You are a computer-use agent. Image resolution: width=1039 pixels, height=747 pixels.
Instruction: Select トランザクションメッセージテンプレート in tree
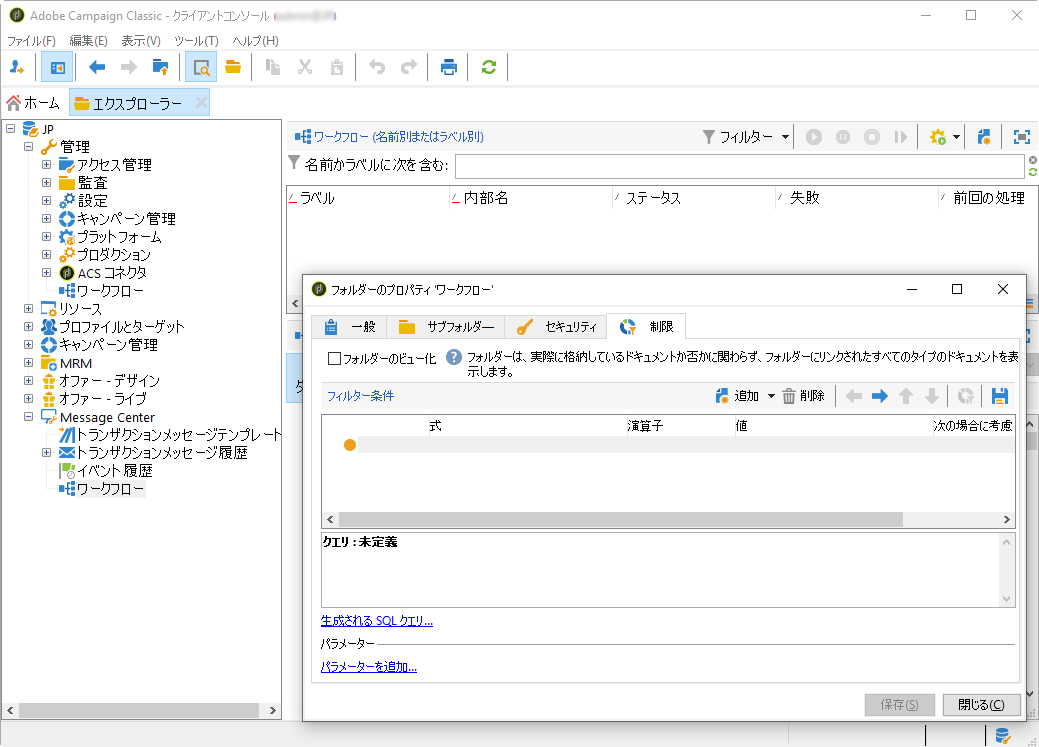(179, 435)
